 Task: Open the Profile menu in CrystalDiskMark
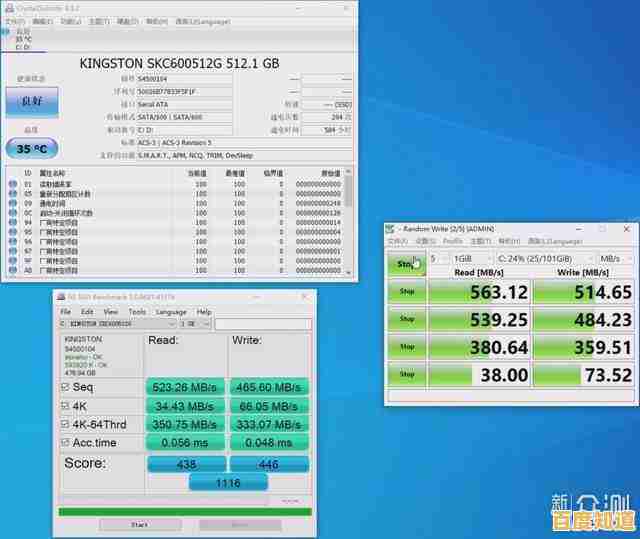pyautogui.click(x=453, y=241)
